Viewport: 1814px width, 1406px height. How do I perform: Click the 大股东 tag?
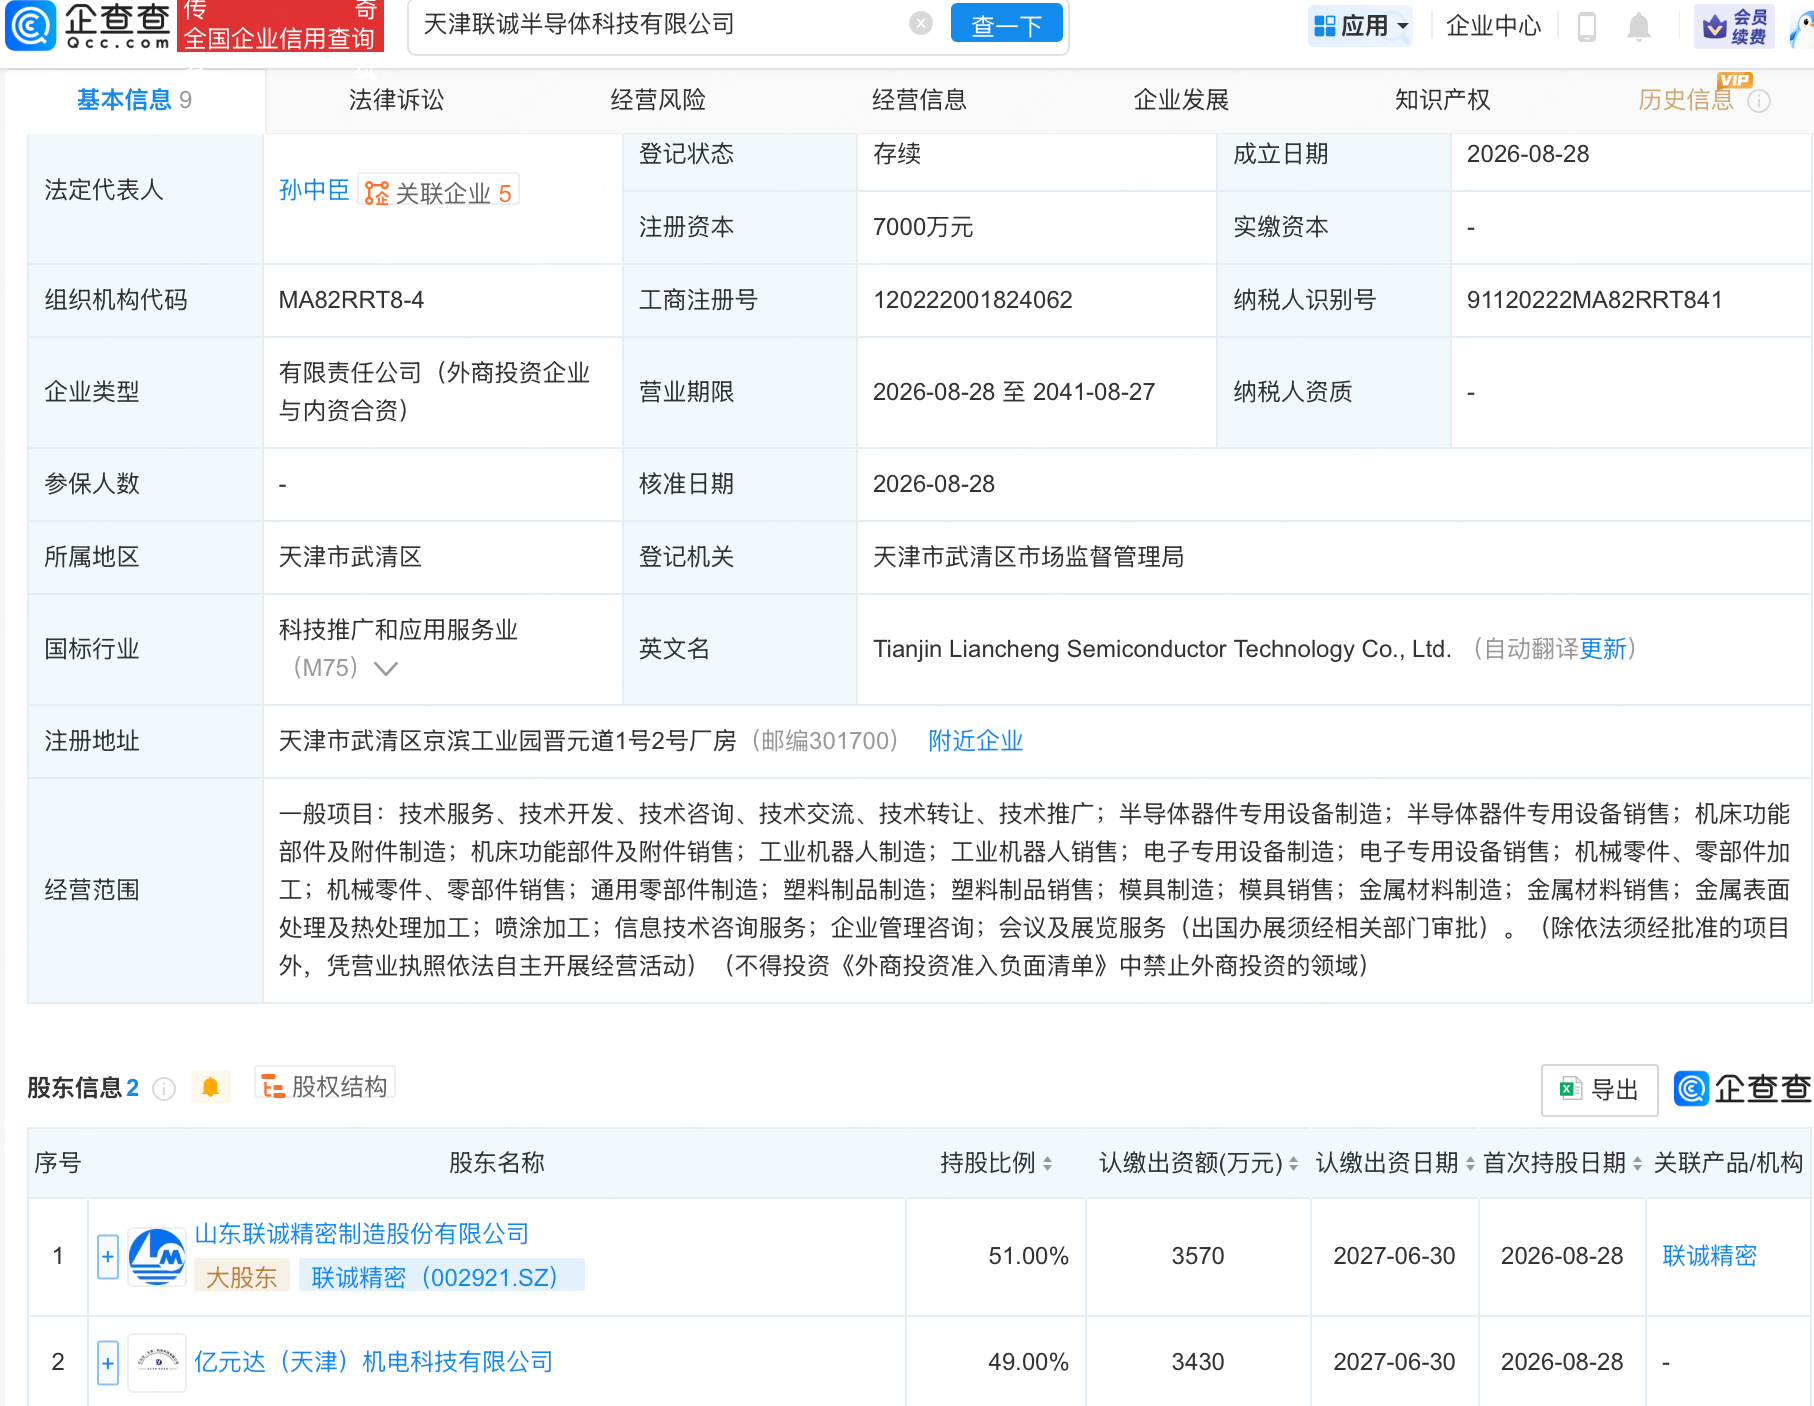pyautogui.click(x=241, y=1277)
